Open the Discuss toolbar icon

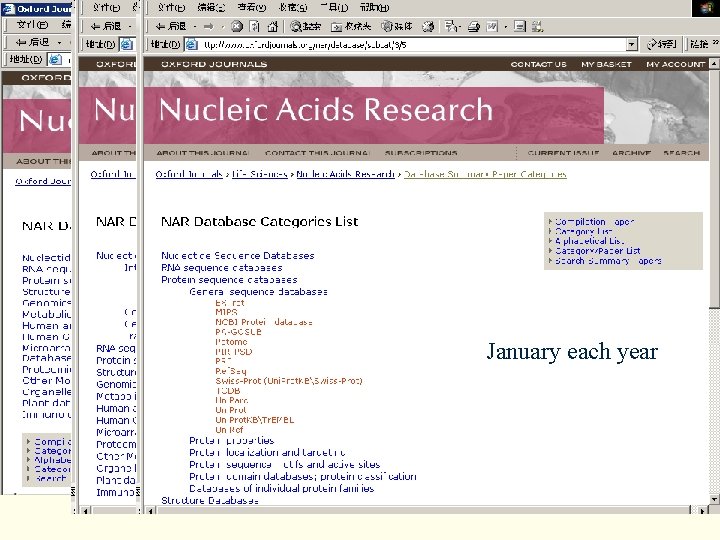[x=520, y=27]
